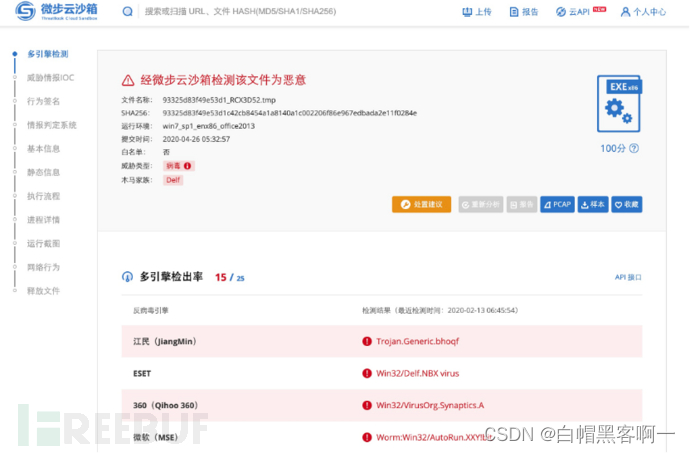Jump to 进程详情 section
Viewport: 690px width, 453px height.
[x=44, y=220]
